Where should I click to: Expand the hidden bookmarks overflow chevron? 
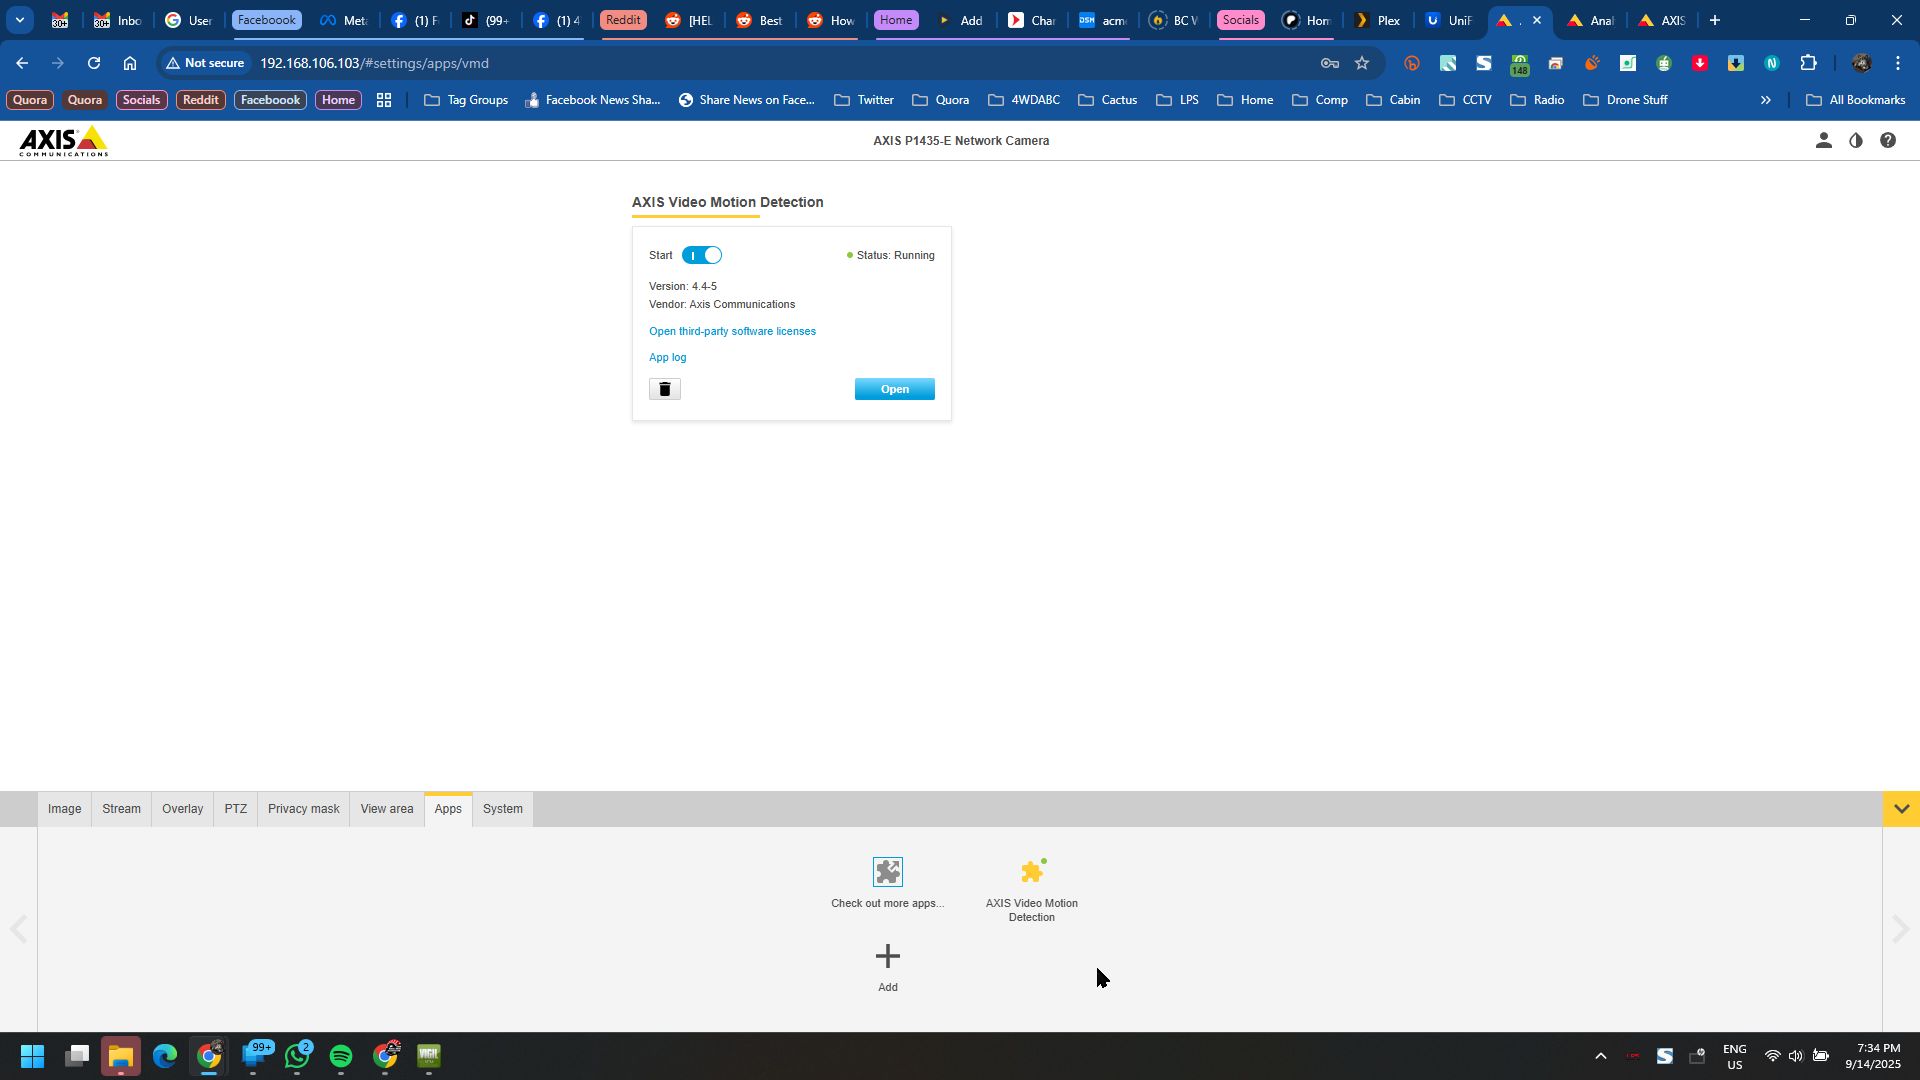coord(1765,100)
